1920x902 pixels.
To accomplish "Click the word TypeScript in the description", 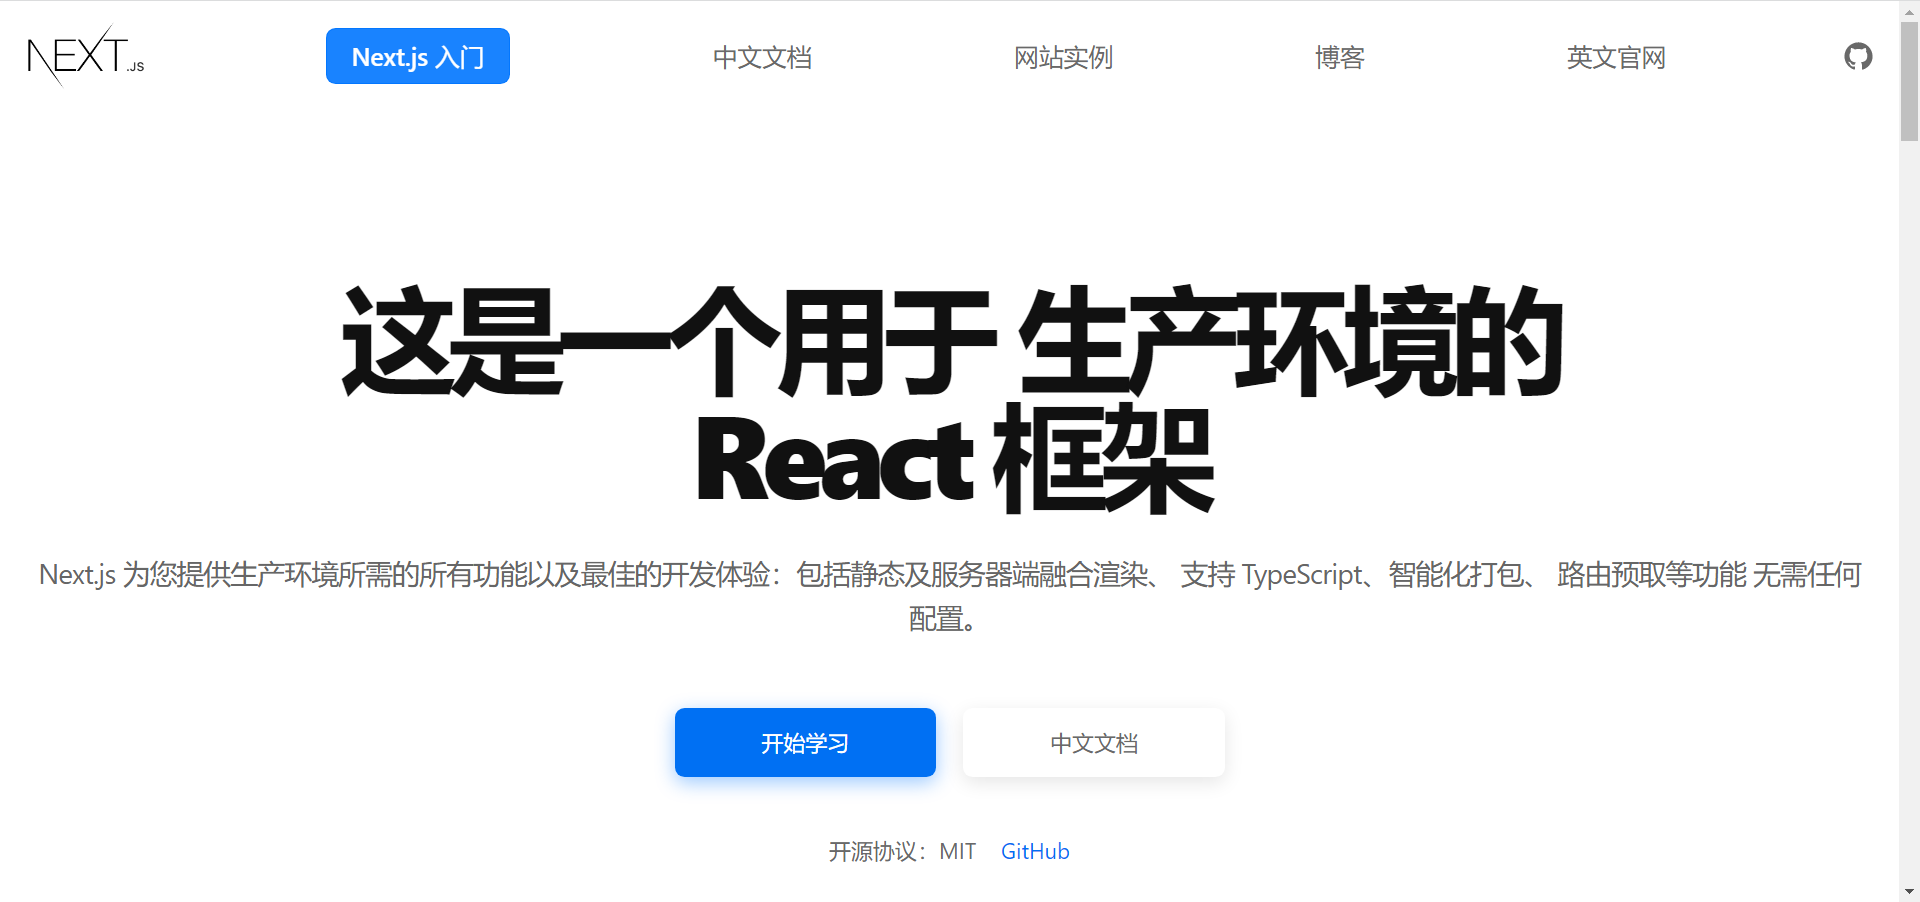I will [x=1302, y=575].
